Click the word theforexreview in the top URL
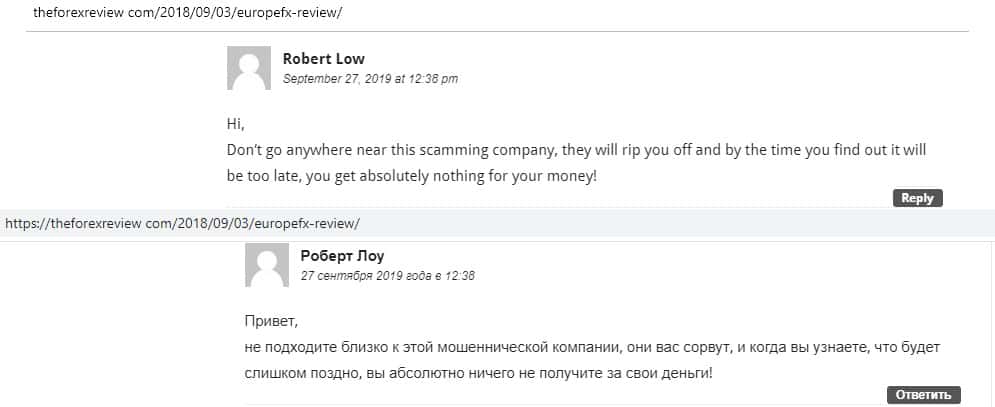The image size is (995, 407). point(79,13)
